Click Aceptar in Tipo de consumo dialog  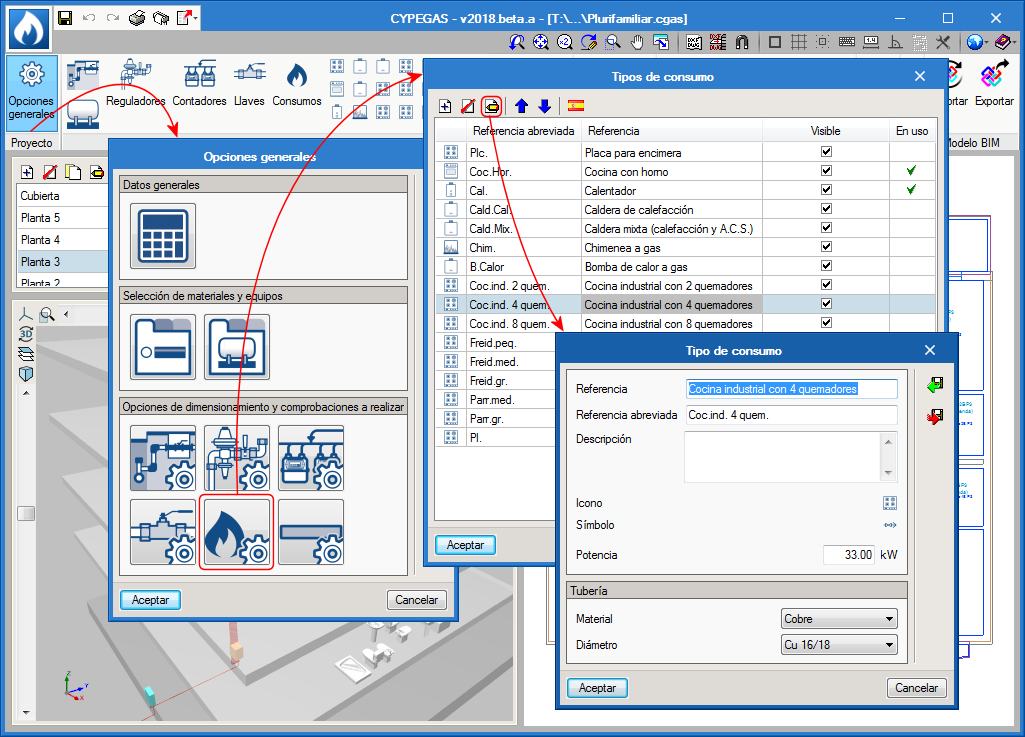597,688
